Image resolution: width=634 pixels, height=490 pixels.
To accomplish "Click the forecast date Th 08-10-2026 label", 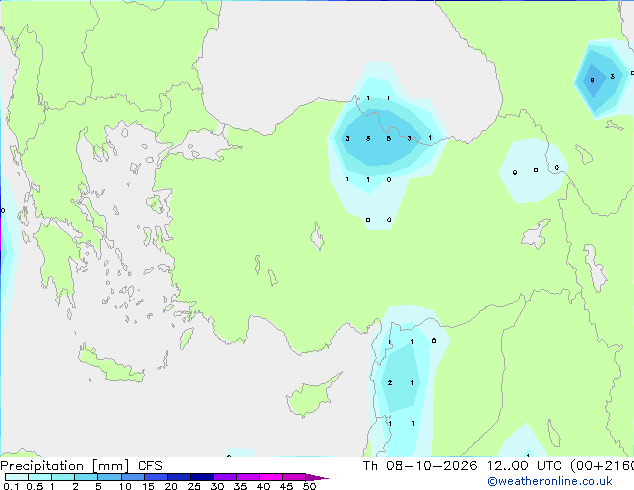I will pos(420,465).
